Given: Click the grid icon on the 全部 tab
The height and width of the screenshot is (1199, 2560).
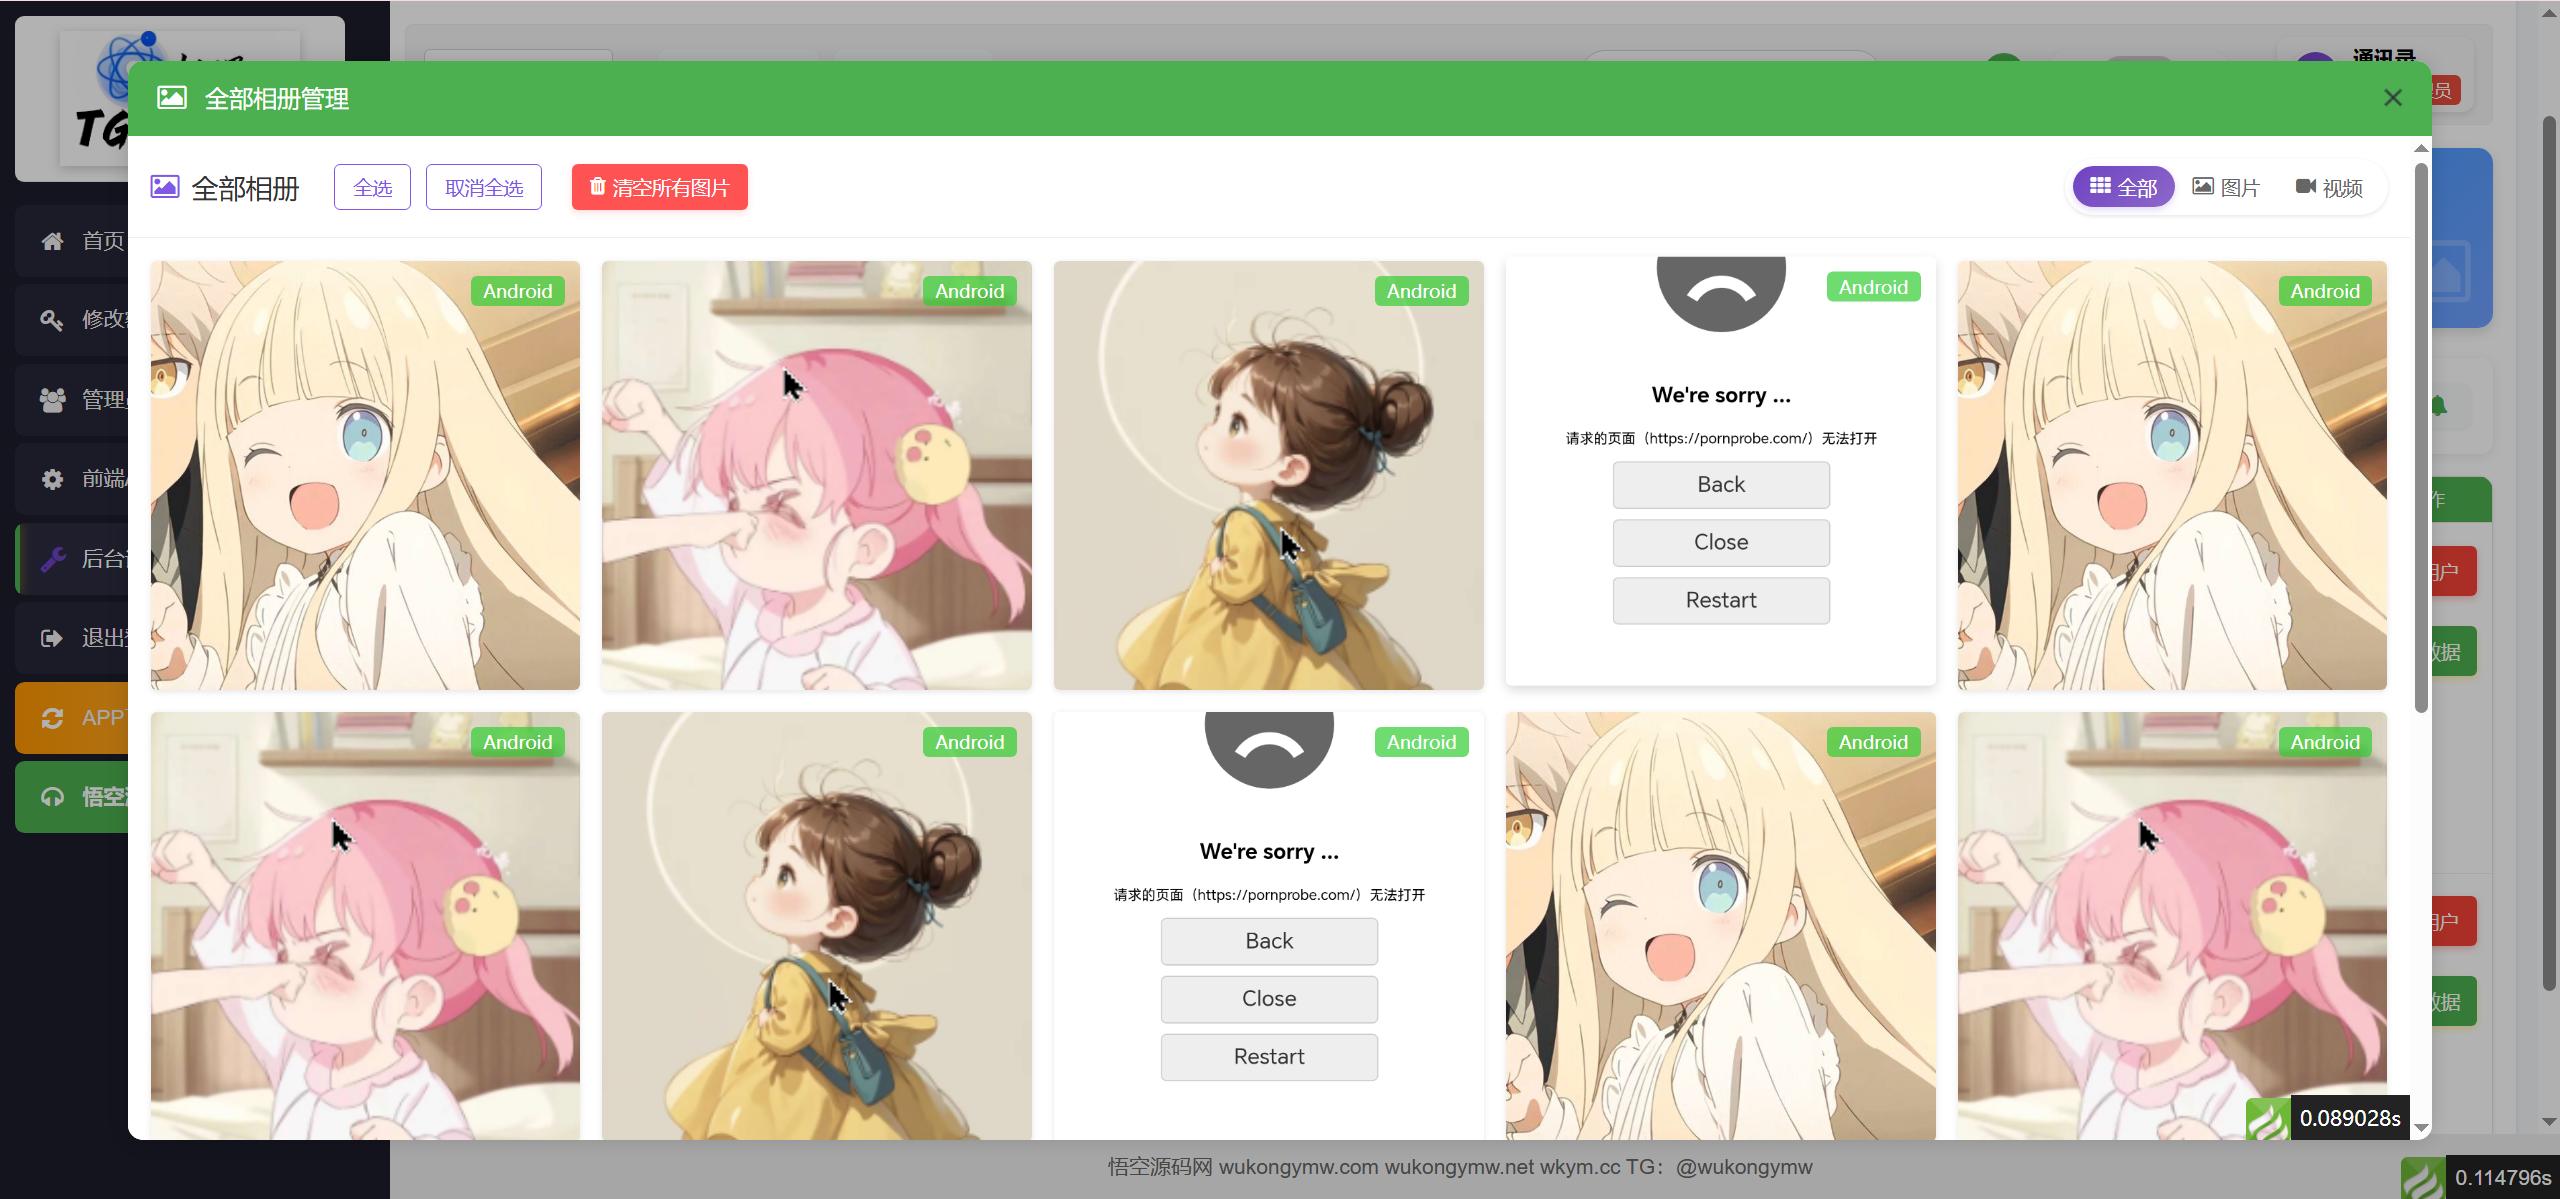Looking at the screenshot, I should [x=2100, y=186].
